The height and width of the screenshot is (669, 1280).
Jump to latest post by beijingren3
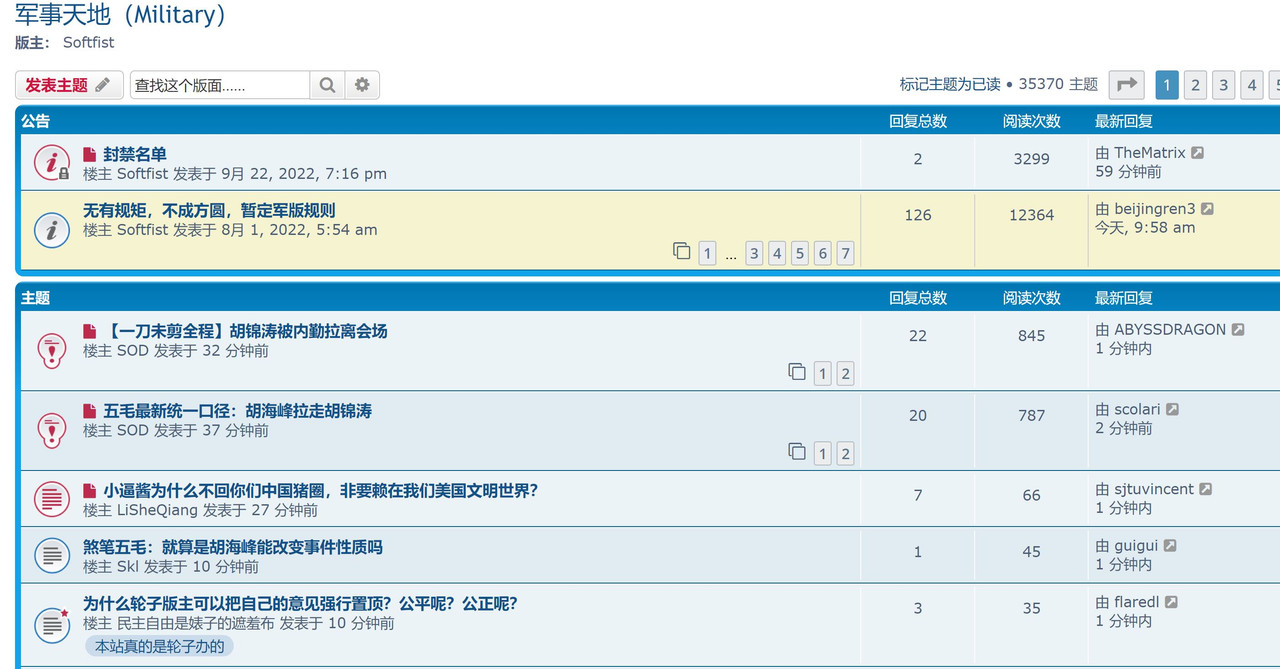click(1207, 209)
